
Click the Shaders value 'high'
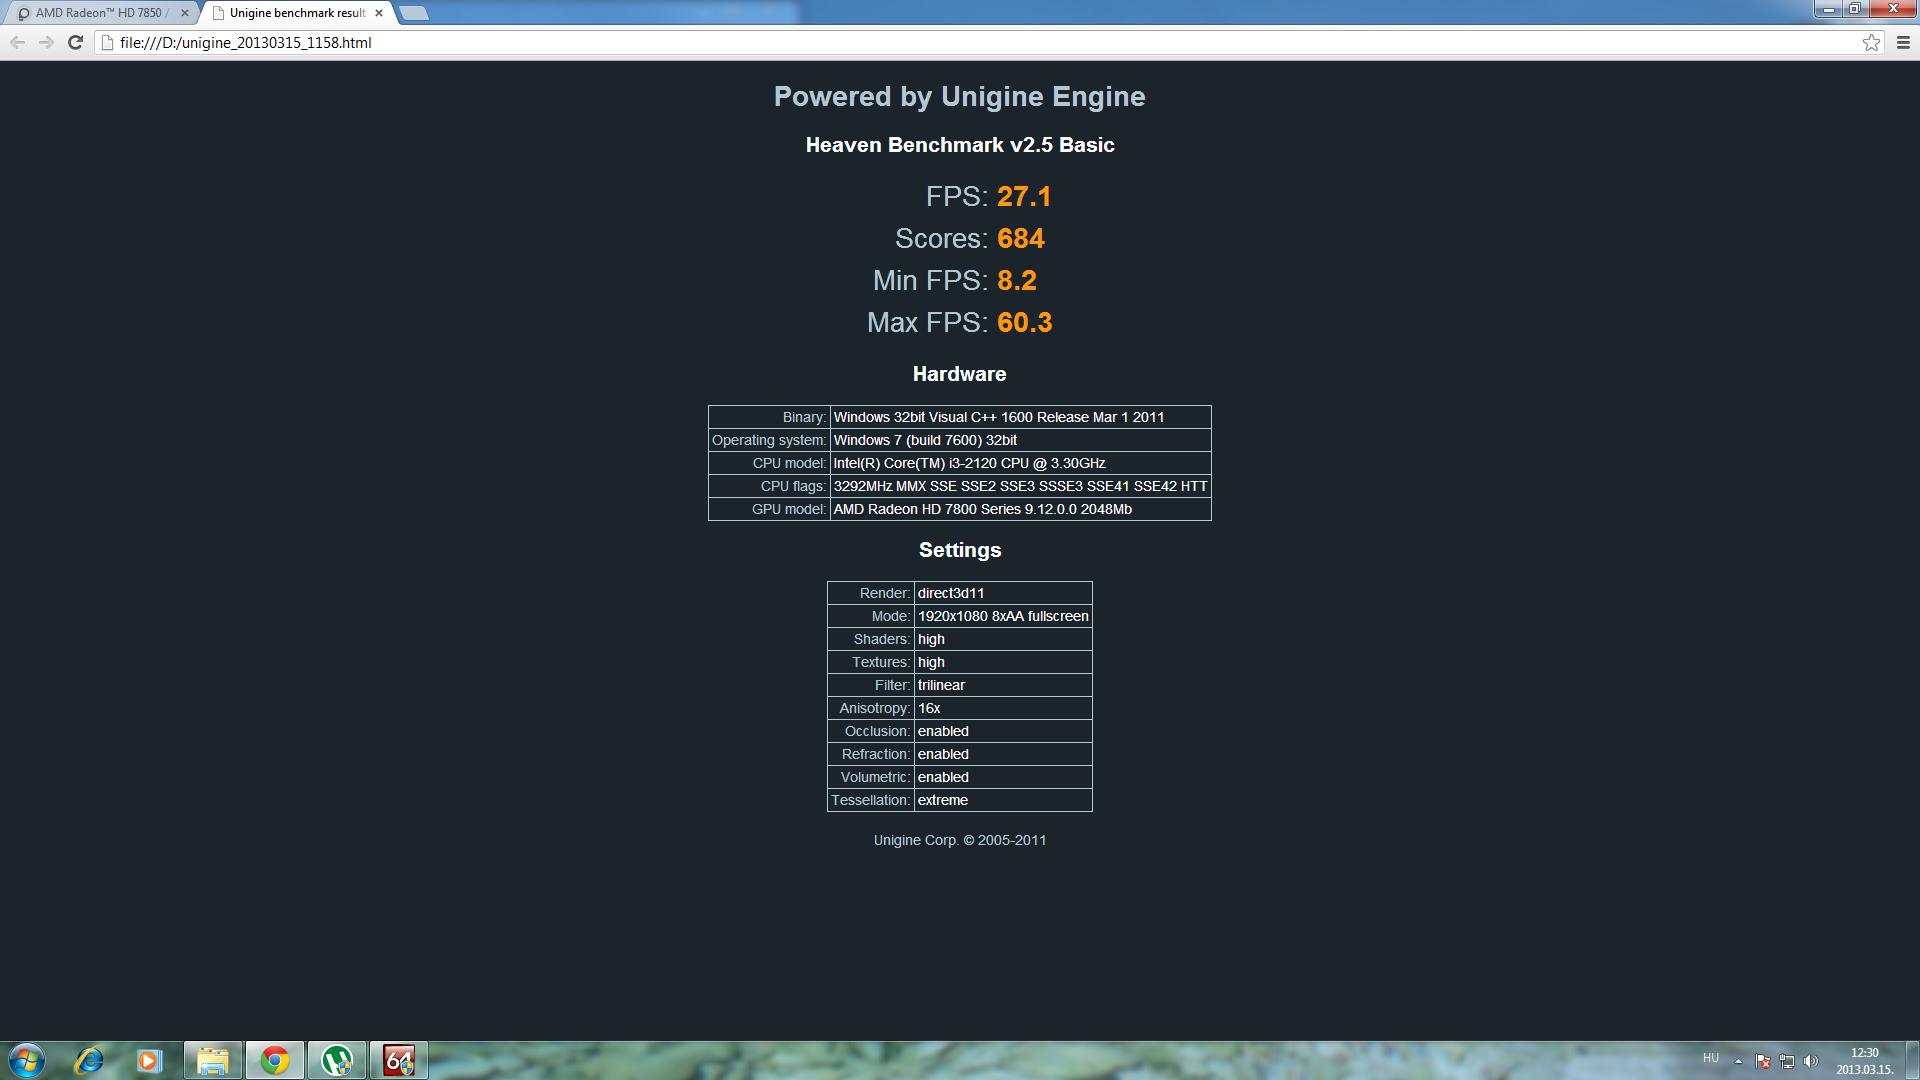(1003, 639)
